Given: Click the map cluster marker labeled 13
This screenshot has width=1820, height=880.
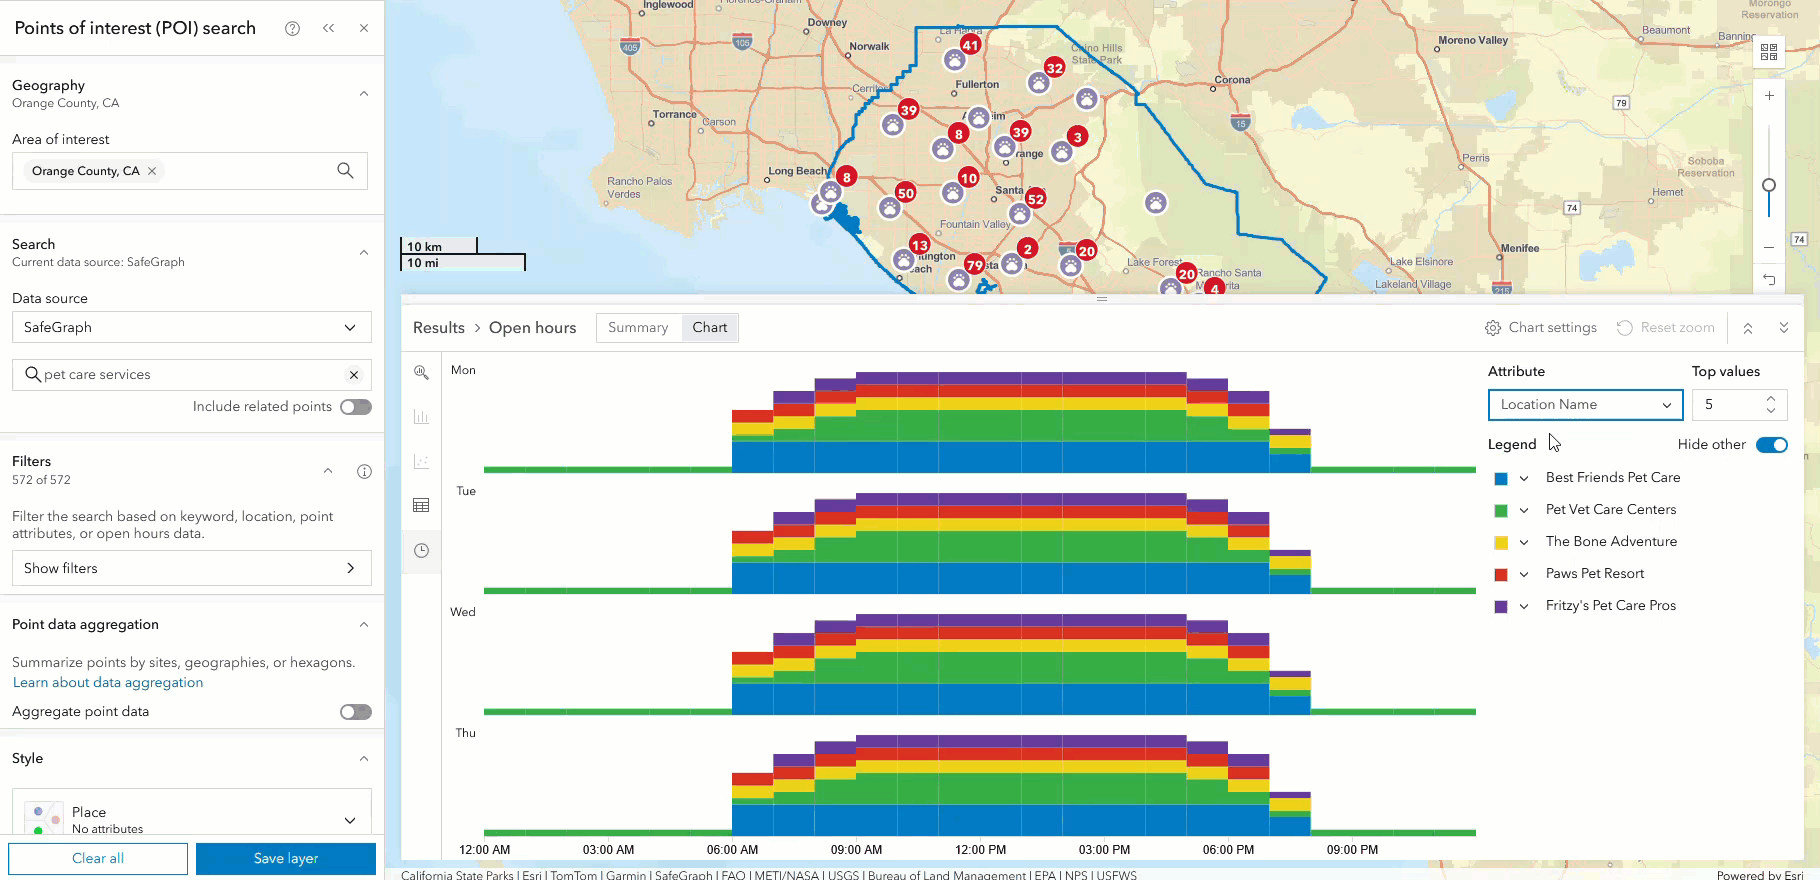Looking at the screenshot, I should click(920, 245).
